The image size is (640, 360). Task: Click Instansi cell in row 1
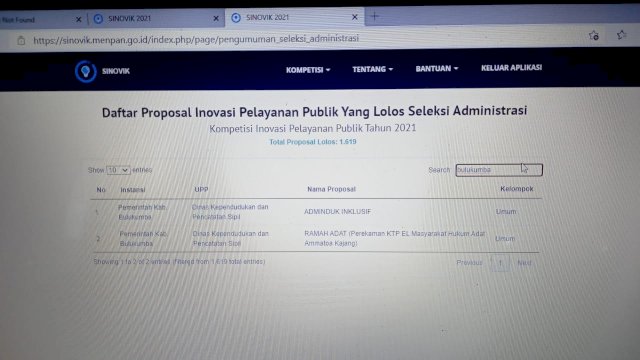[x=142, y=212]
